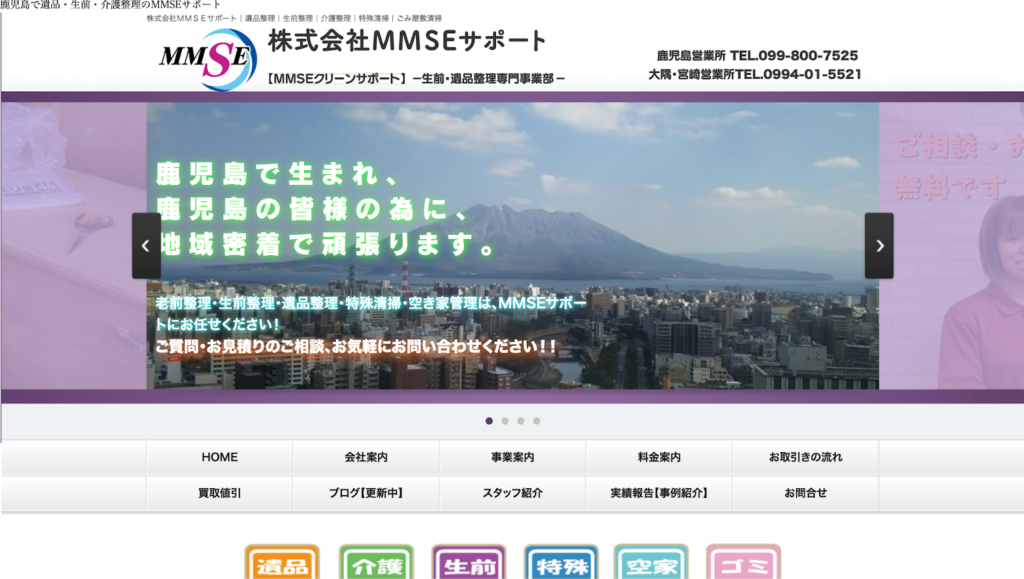
Task: Open the blue 特殊 service icon
Action: 561,564
